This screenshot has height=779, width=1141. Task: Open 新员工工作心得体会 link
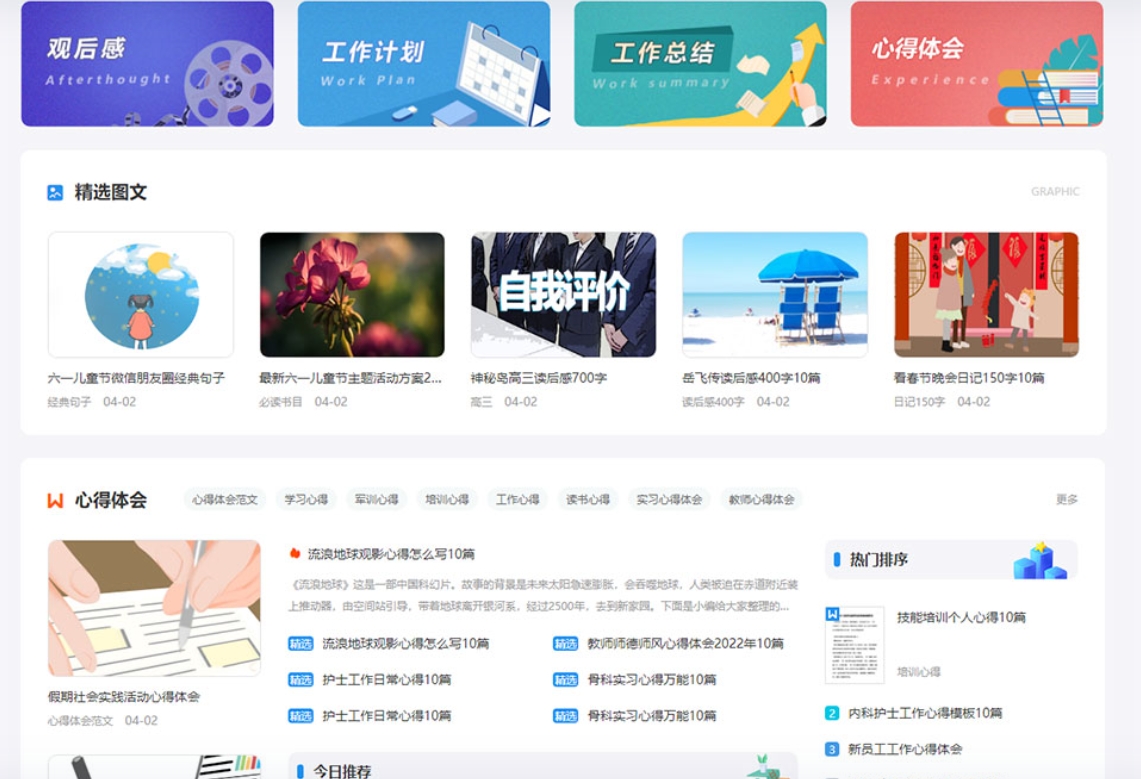point(905,749)
